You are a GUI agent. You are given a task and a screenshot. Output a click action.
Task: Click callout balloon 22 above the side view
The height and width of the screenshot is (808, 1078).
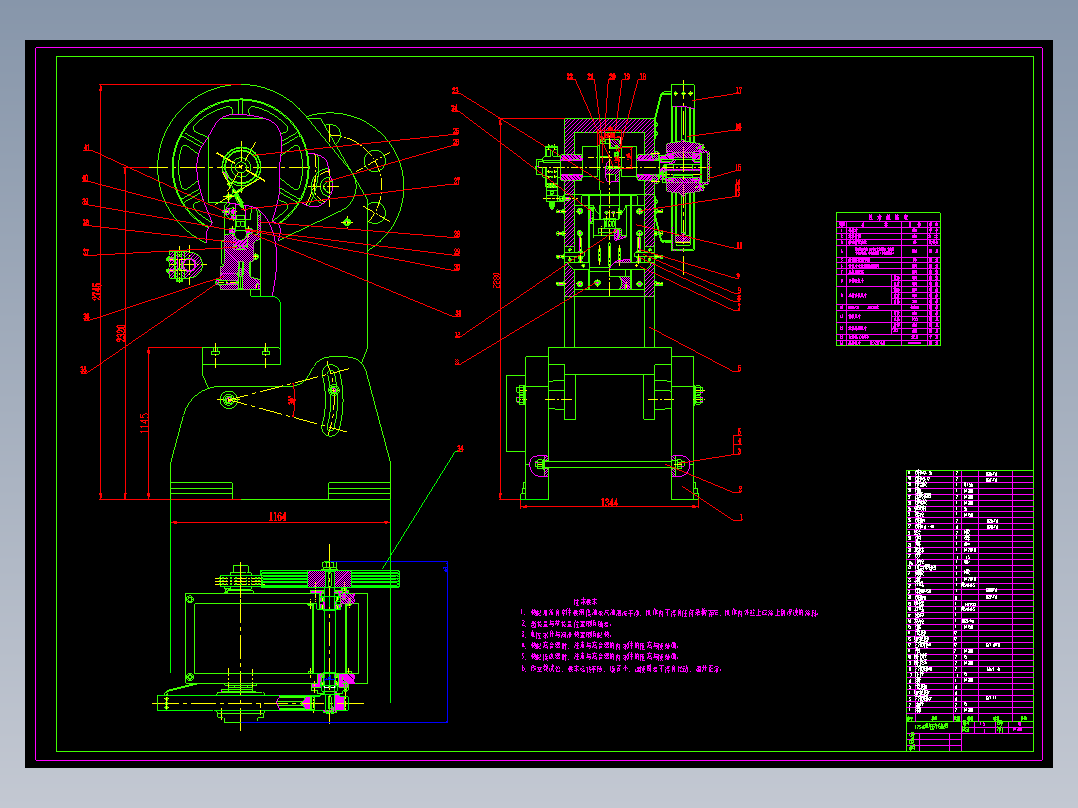(570, 74)
